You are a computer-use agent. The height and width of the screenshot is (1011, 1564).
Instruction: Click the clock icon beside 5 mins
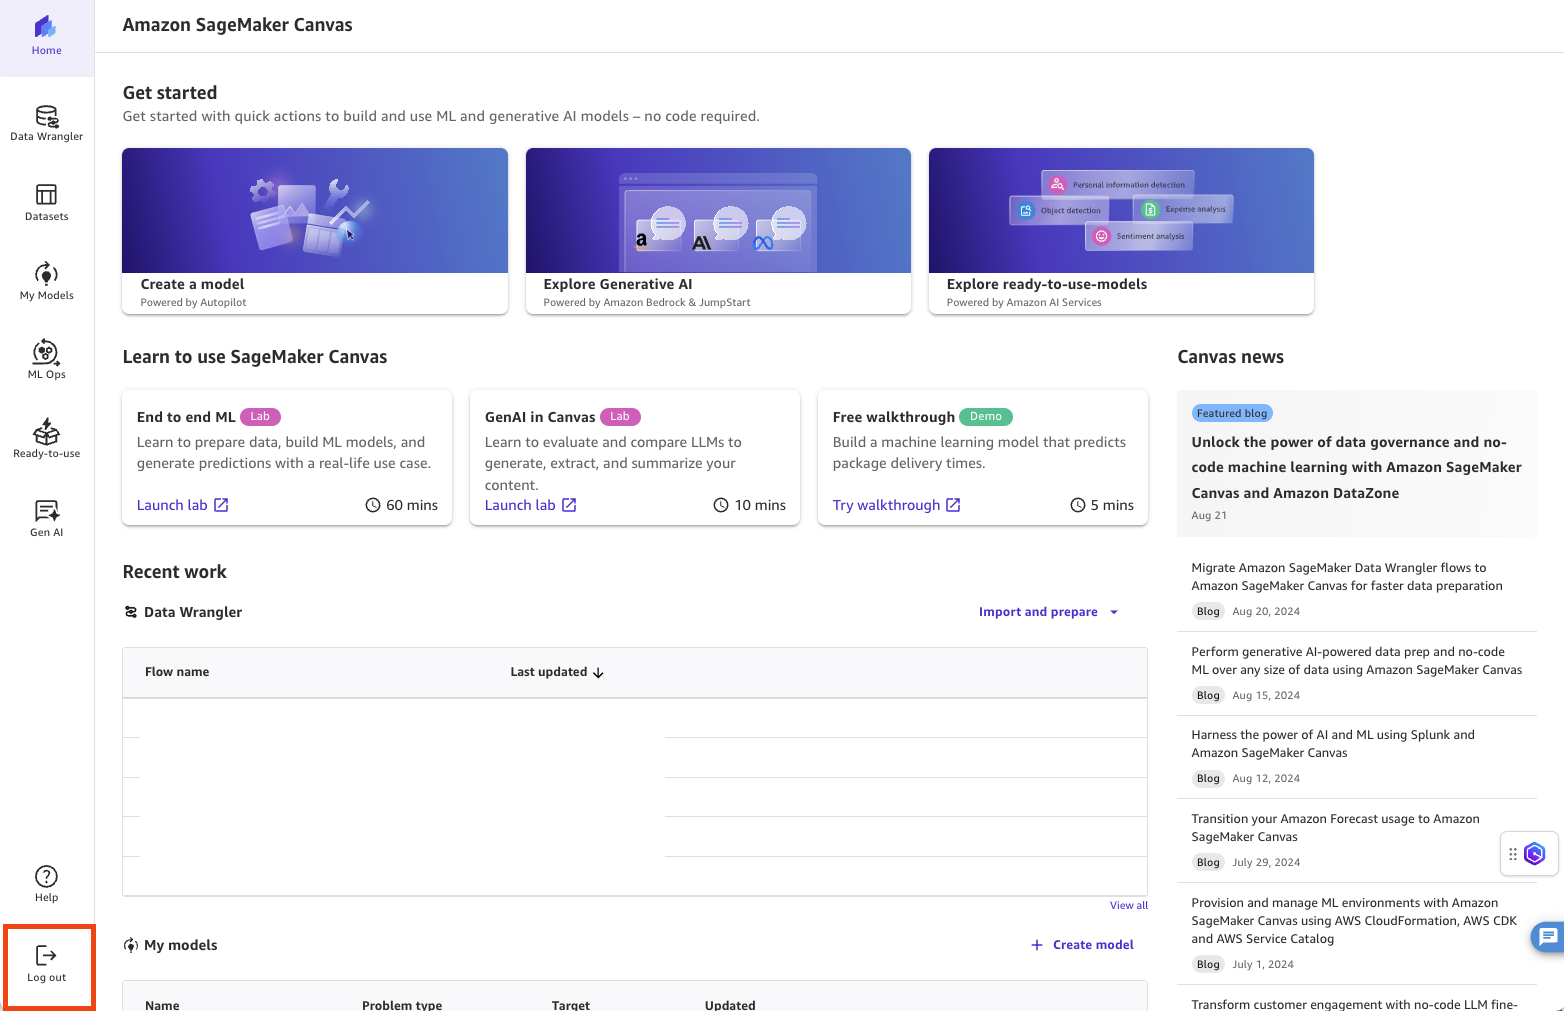1078,505
